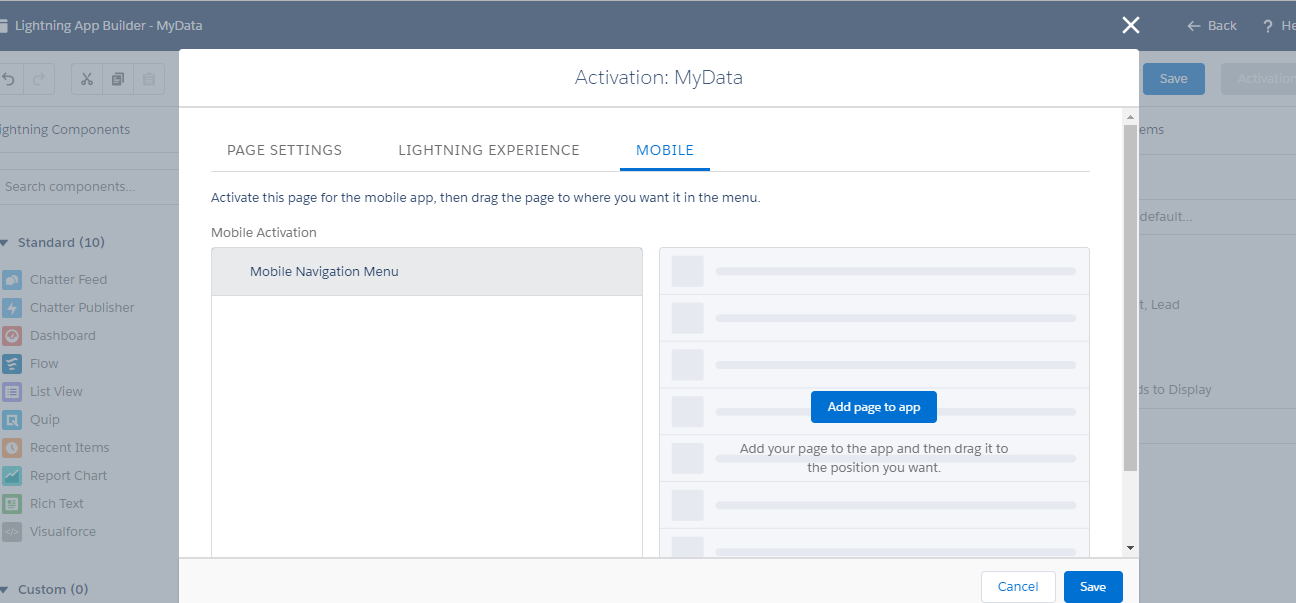Click Save in the dialog footer
Viewport: 1296px width, 603px height.
click(x=1092, y=587)
